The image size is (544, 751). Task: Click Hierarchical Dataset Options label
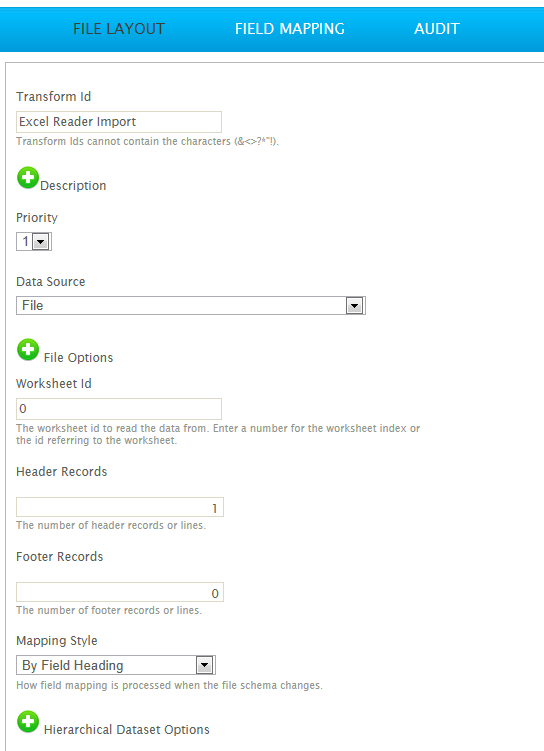tap(127, 729)
